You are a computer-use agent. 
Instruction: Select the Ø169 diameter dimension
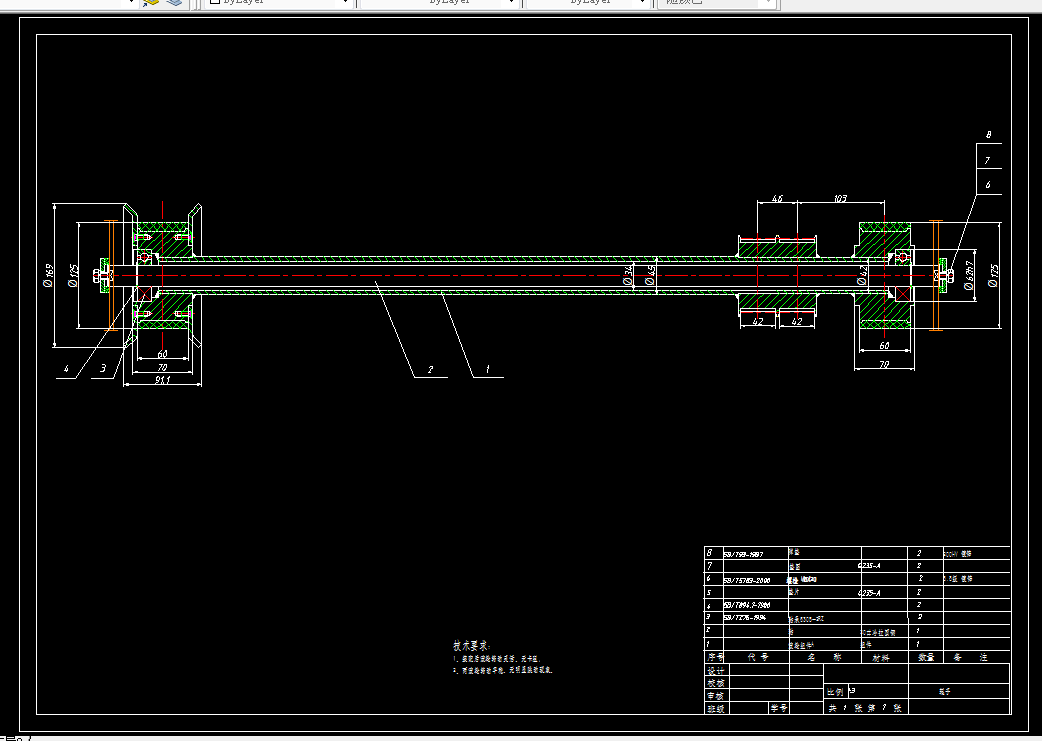pyautogui.click(x=49, y=276)
